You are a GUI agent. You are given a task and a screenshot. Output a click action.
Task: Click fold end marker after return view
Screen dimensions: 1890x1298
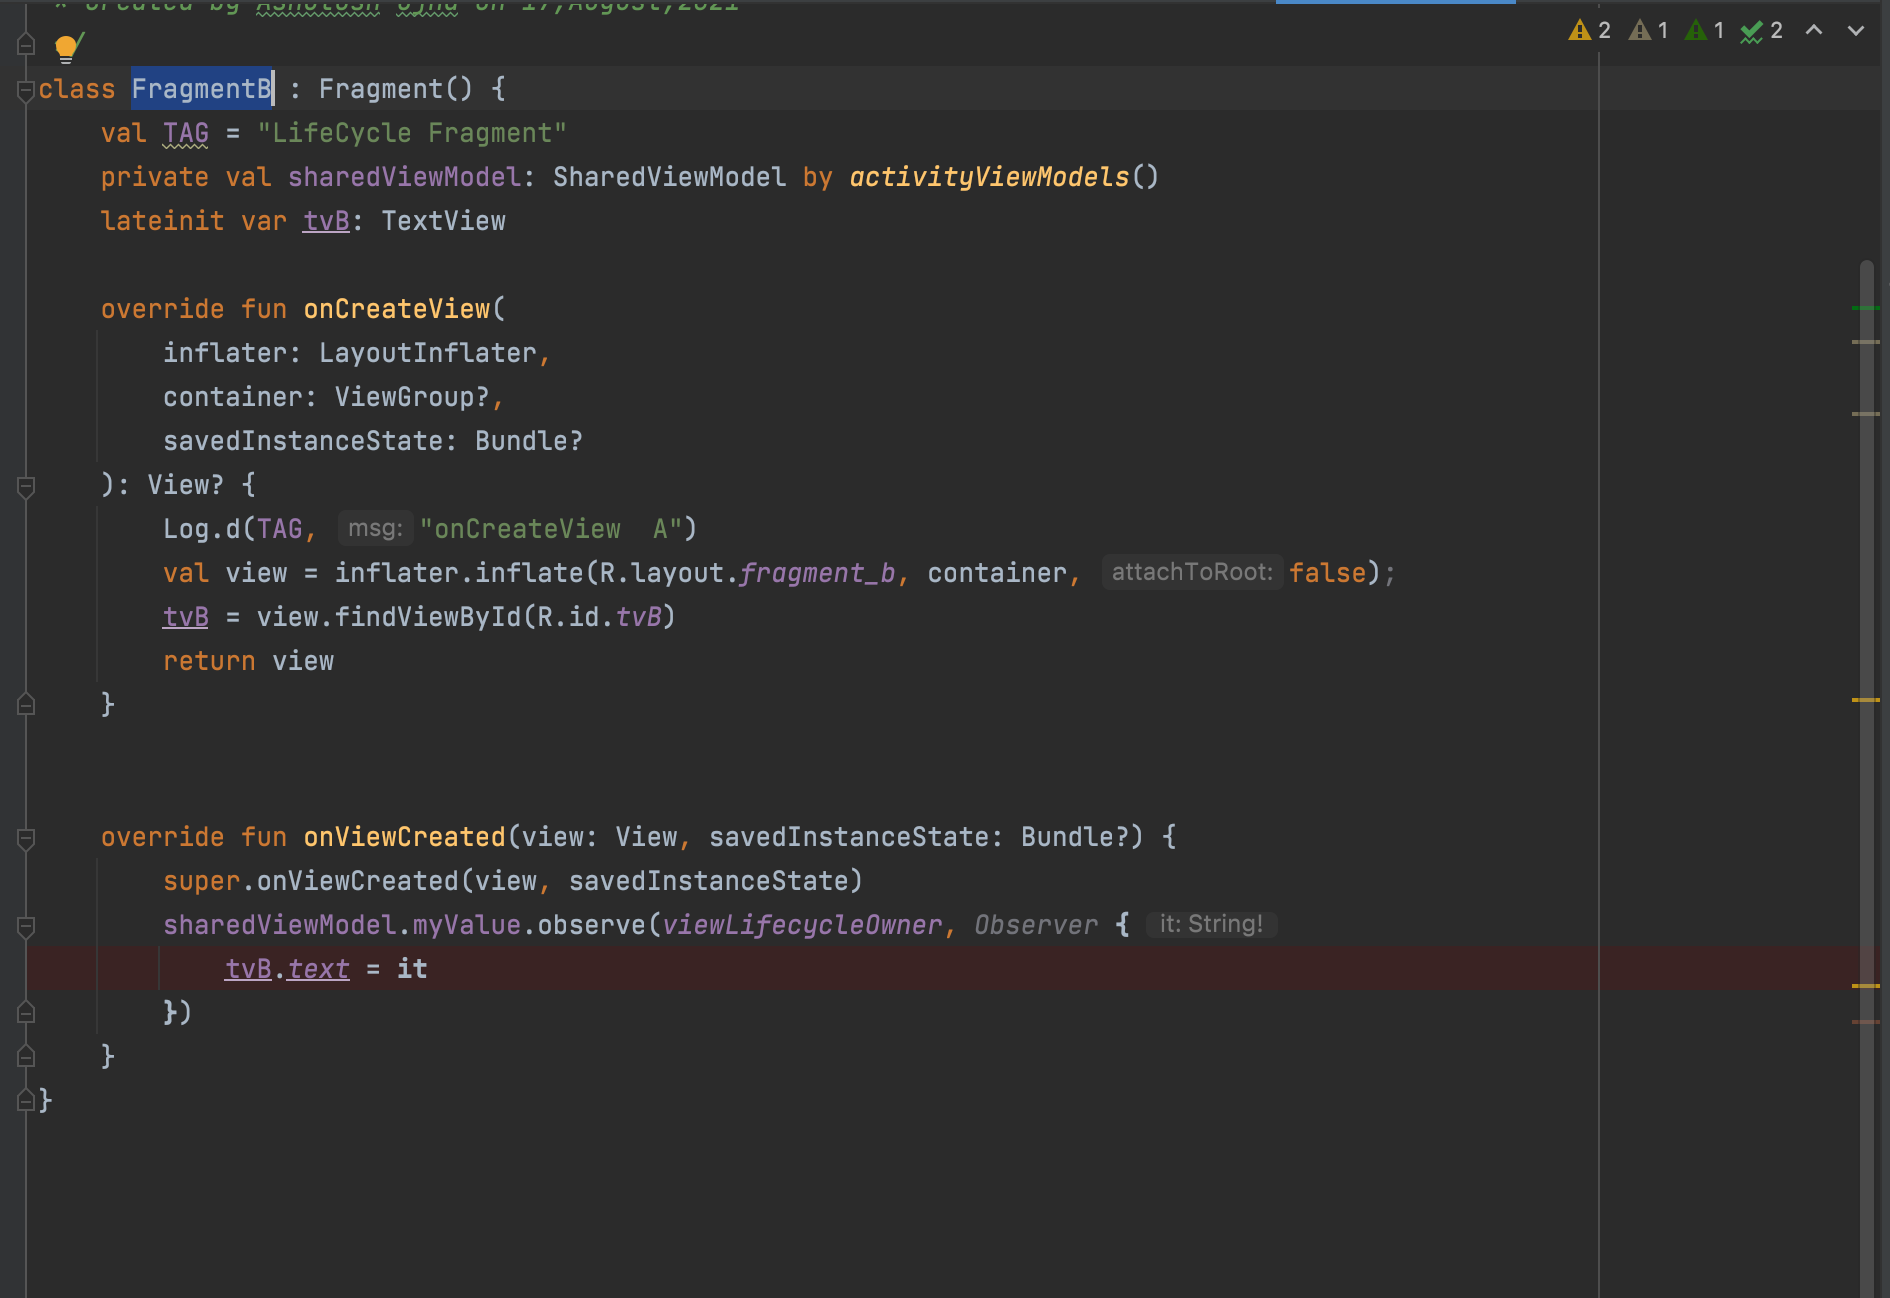tap(26, 705)
